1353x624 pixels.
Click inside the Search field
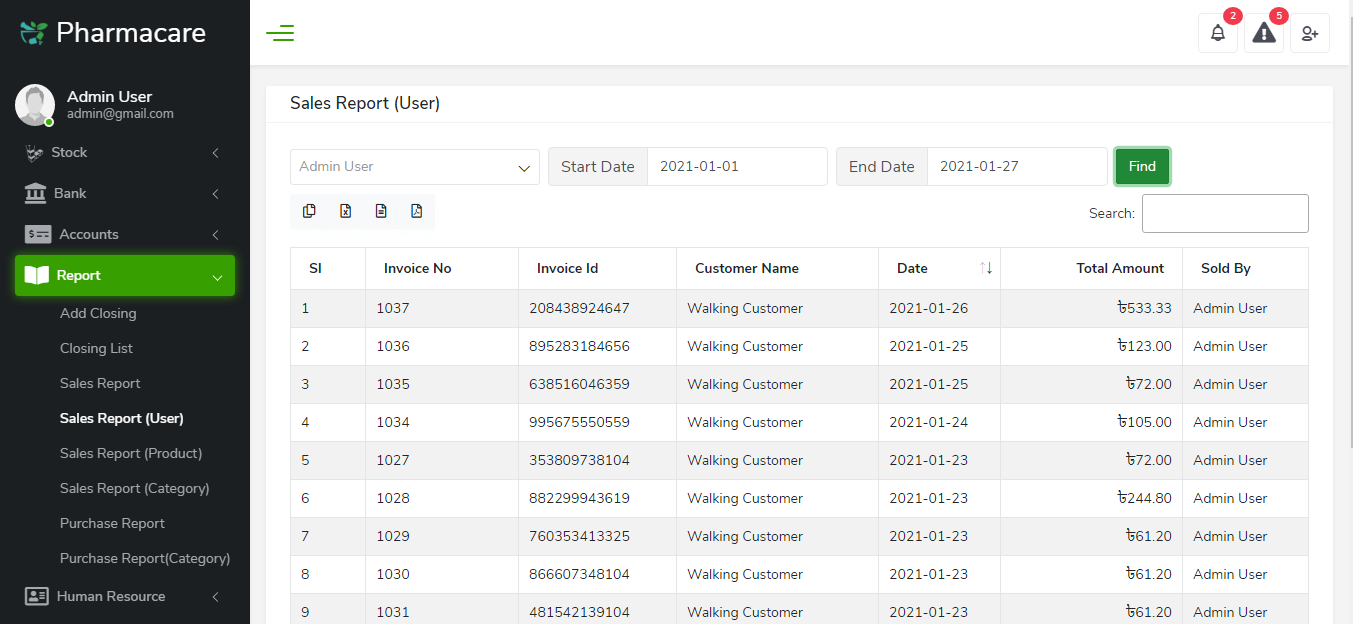[x=1225, y=213]
